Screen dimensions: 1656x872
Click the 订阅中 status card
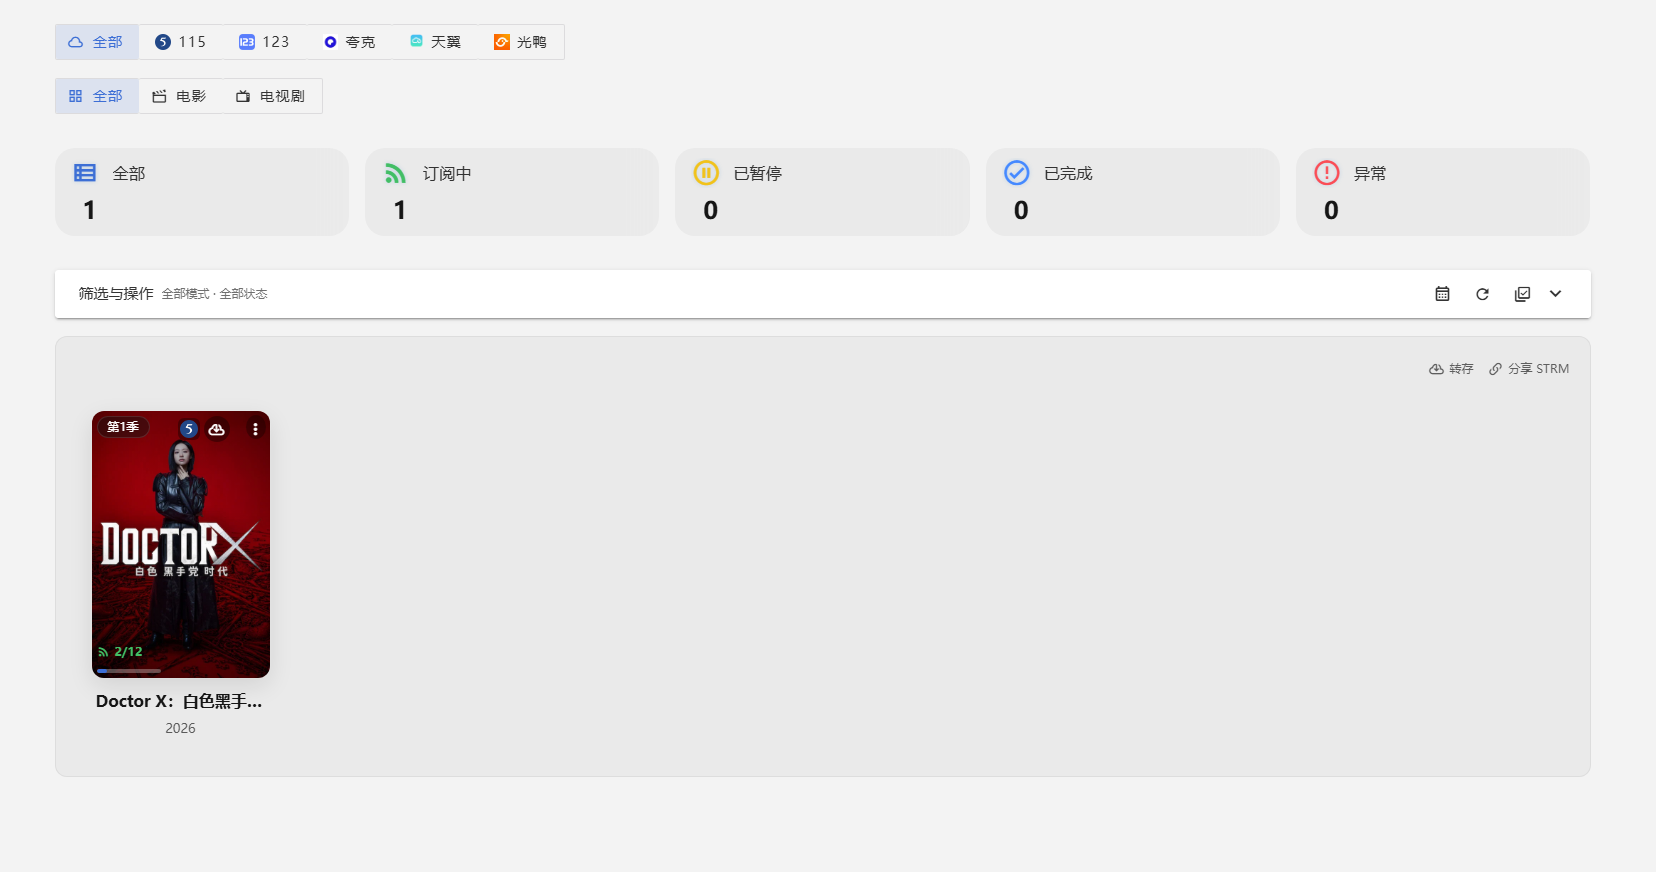click(512, 192)
